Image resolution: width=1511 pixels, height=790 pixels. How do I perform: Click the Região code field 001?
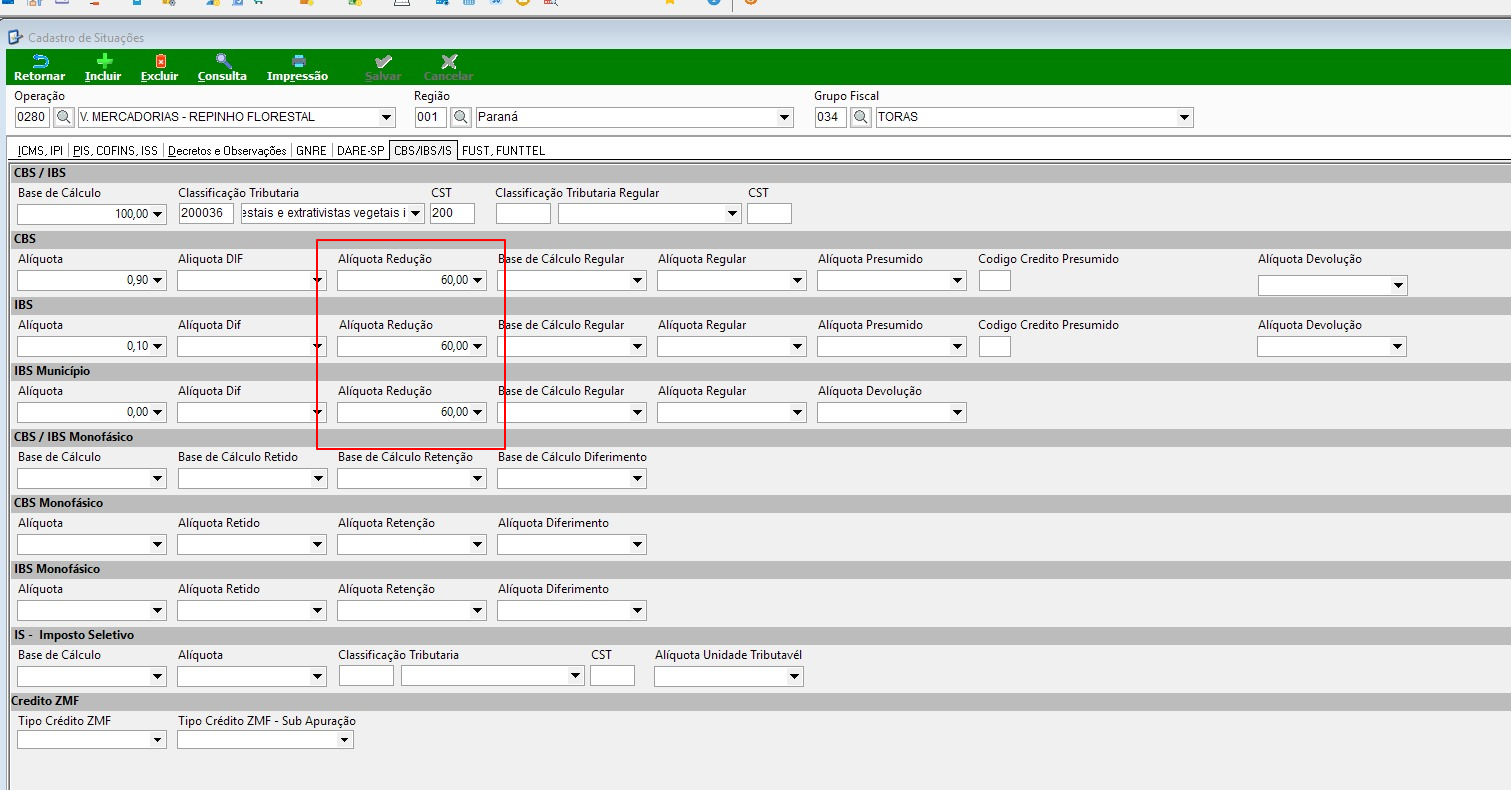tap(432, 117)
